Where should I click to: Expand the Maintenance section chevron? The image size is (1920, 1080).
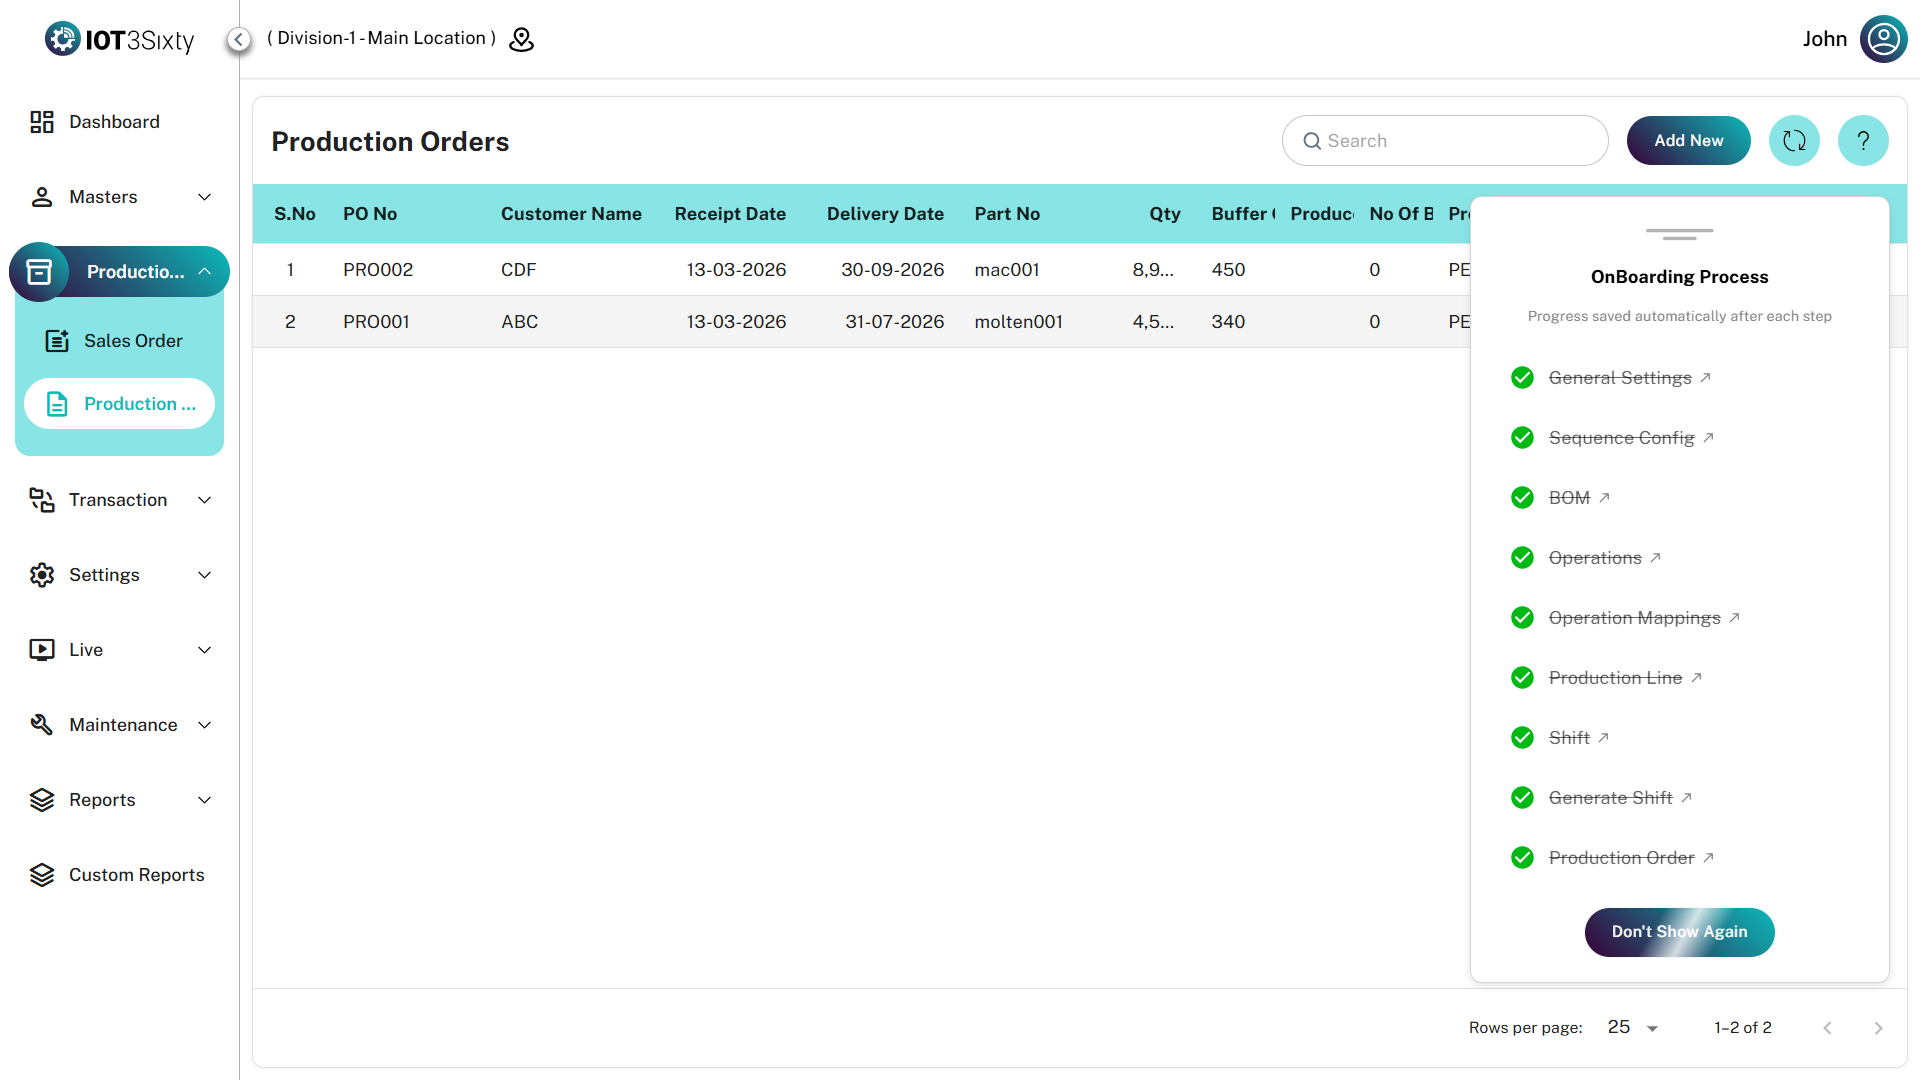pyautogui.click(x=205, y=725)
